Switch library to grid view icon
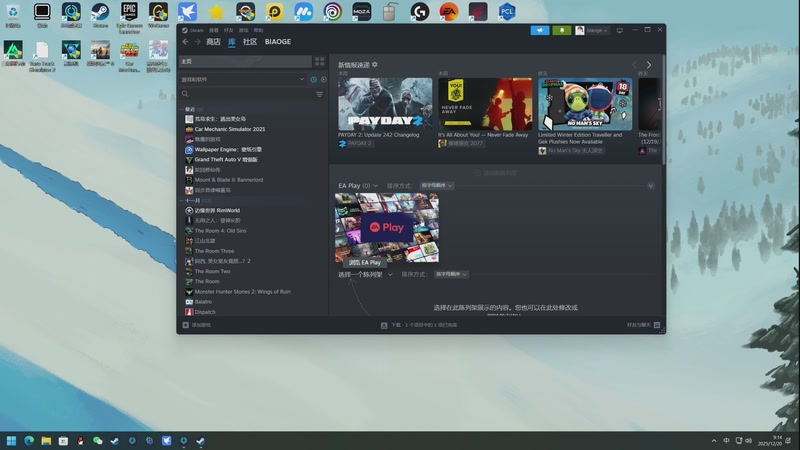 tap(320, 61)
